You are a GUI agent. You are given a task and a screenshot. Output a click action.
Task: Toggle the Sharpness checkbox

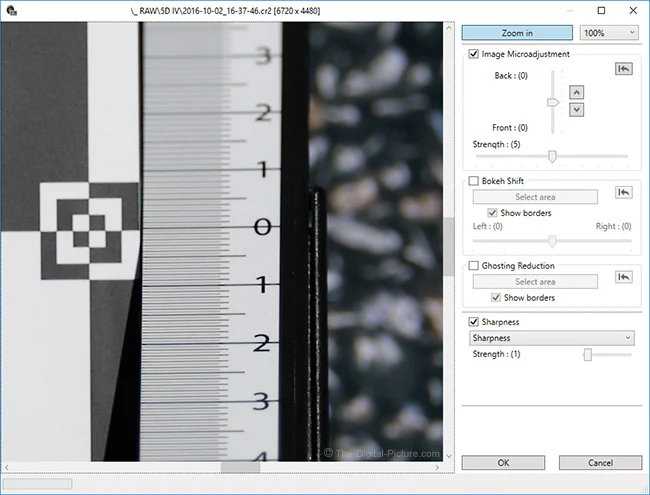pyautogui.click(x=473, y=322)
